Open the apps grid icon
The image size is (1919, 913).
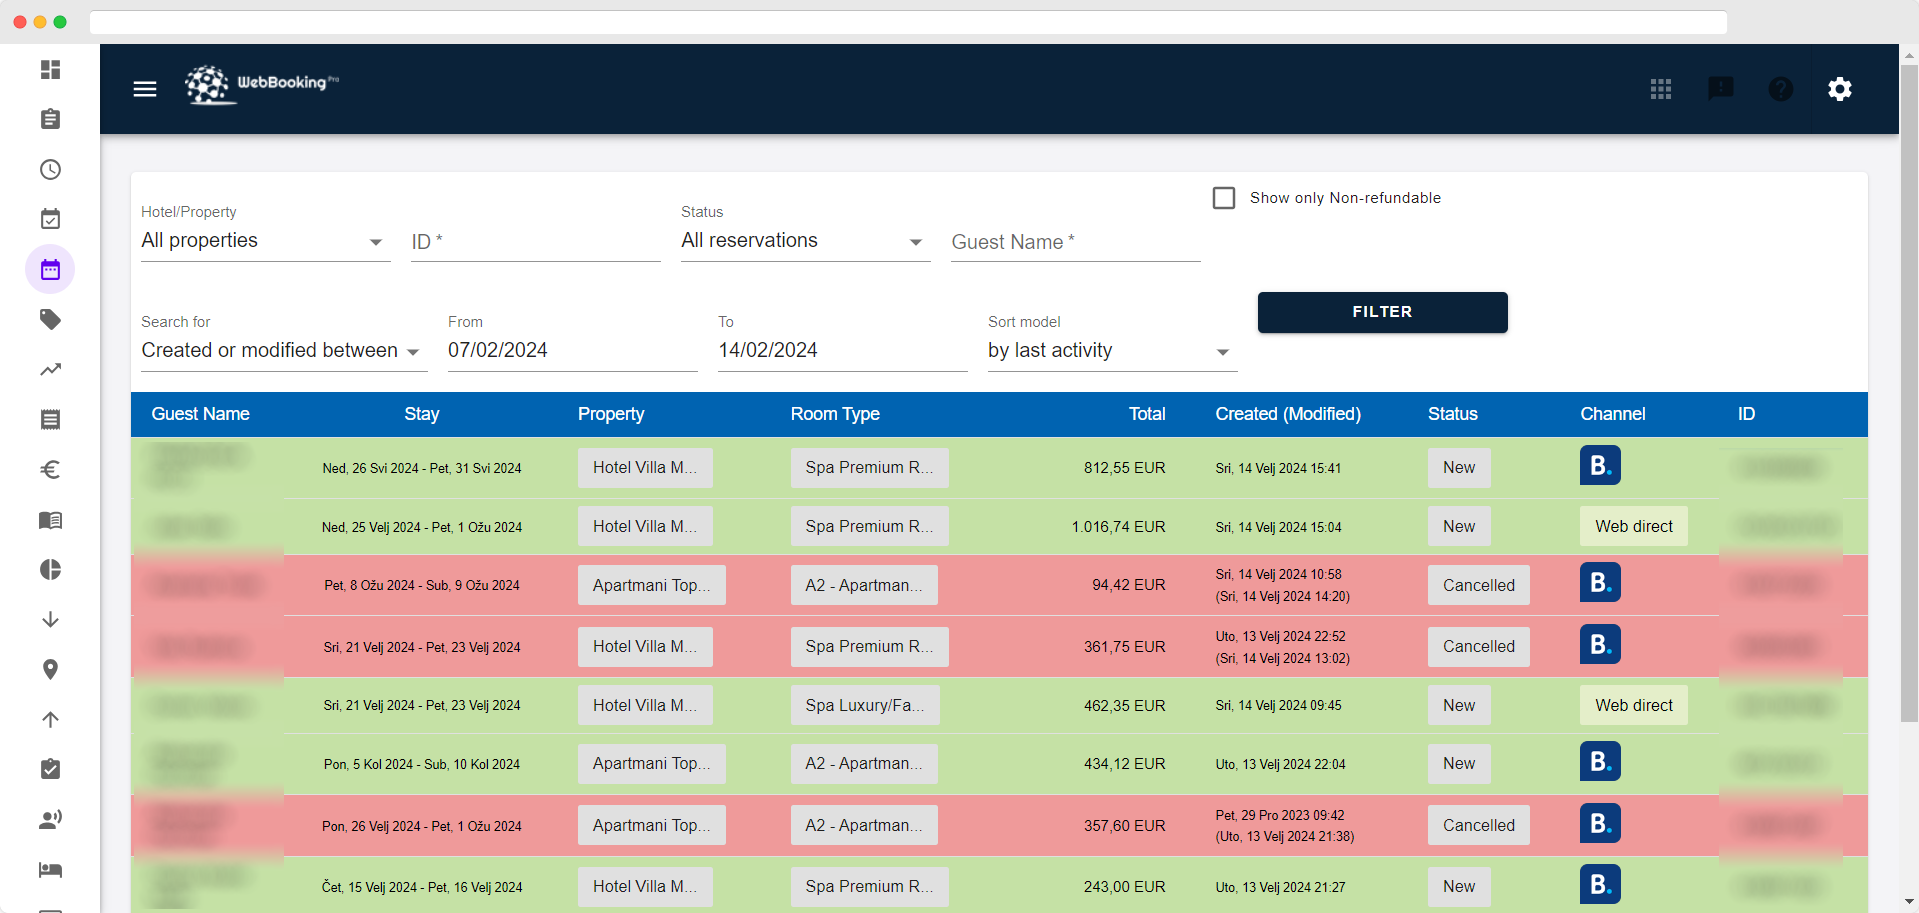[1661, 89]
